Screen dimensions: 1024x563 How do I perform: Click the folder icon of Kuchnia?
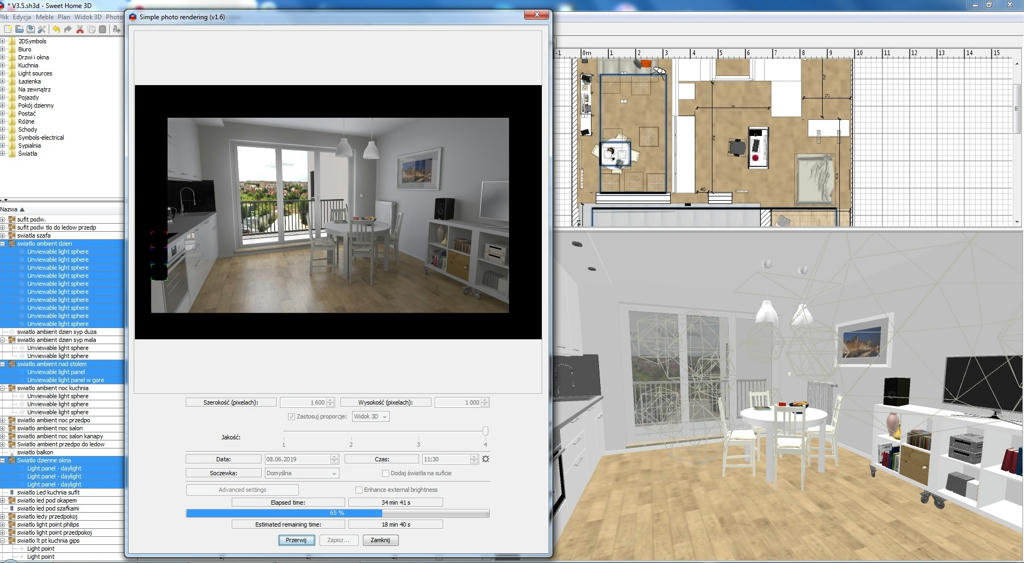click(12, 65)
